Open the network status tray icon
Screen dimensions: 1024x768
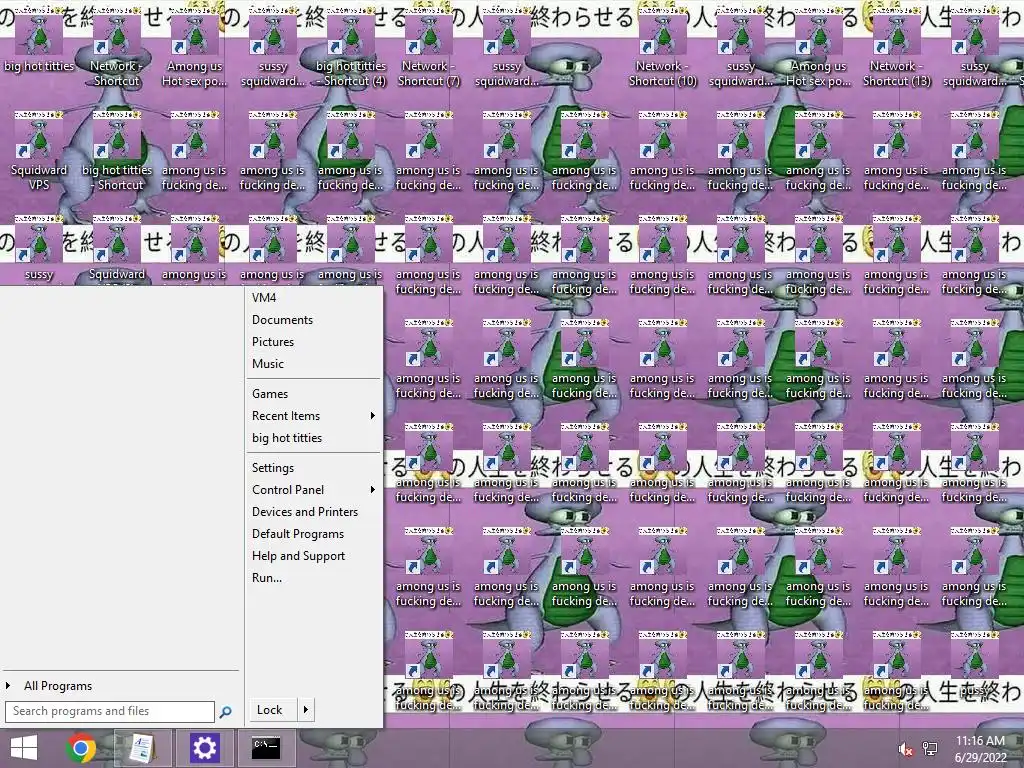(x=930, y=749)
